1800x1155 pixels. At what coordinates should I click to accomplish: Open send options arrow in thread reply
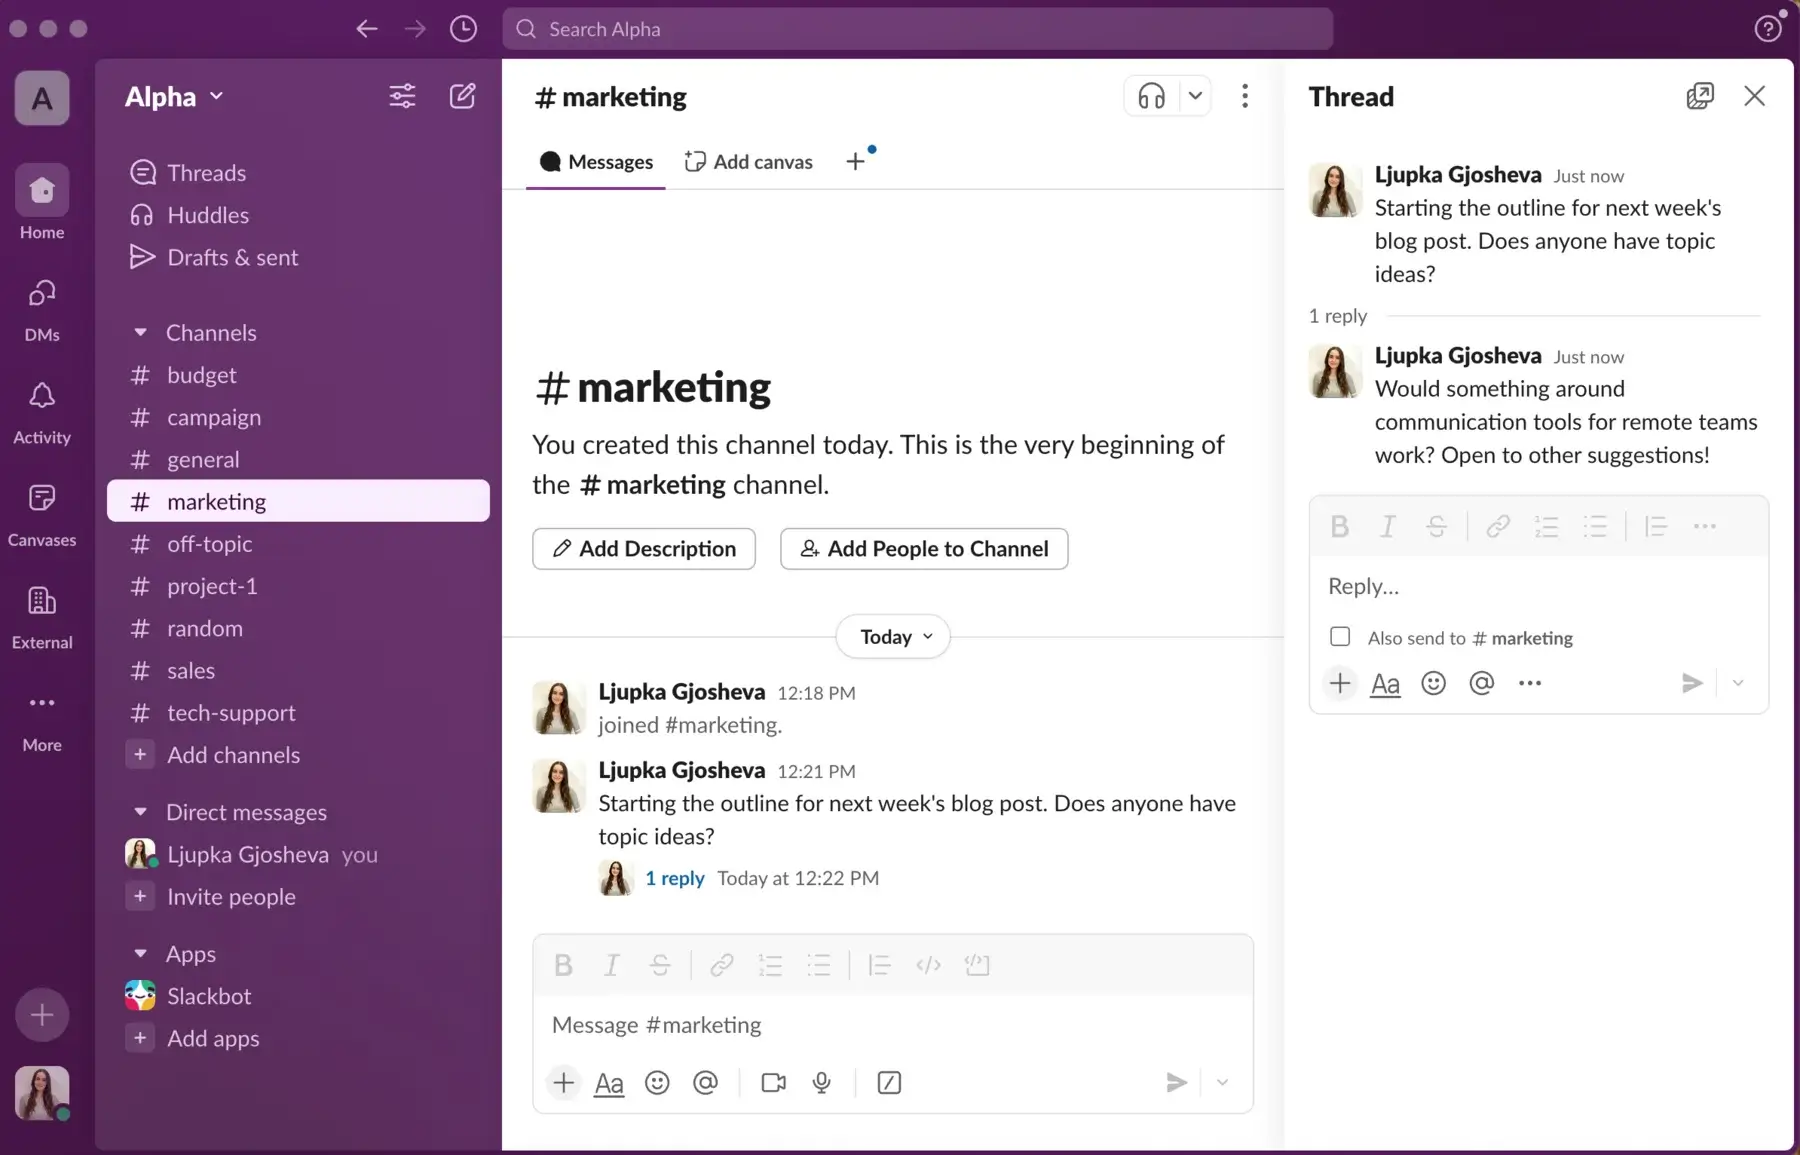(x=1738, y=683)
